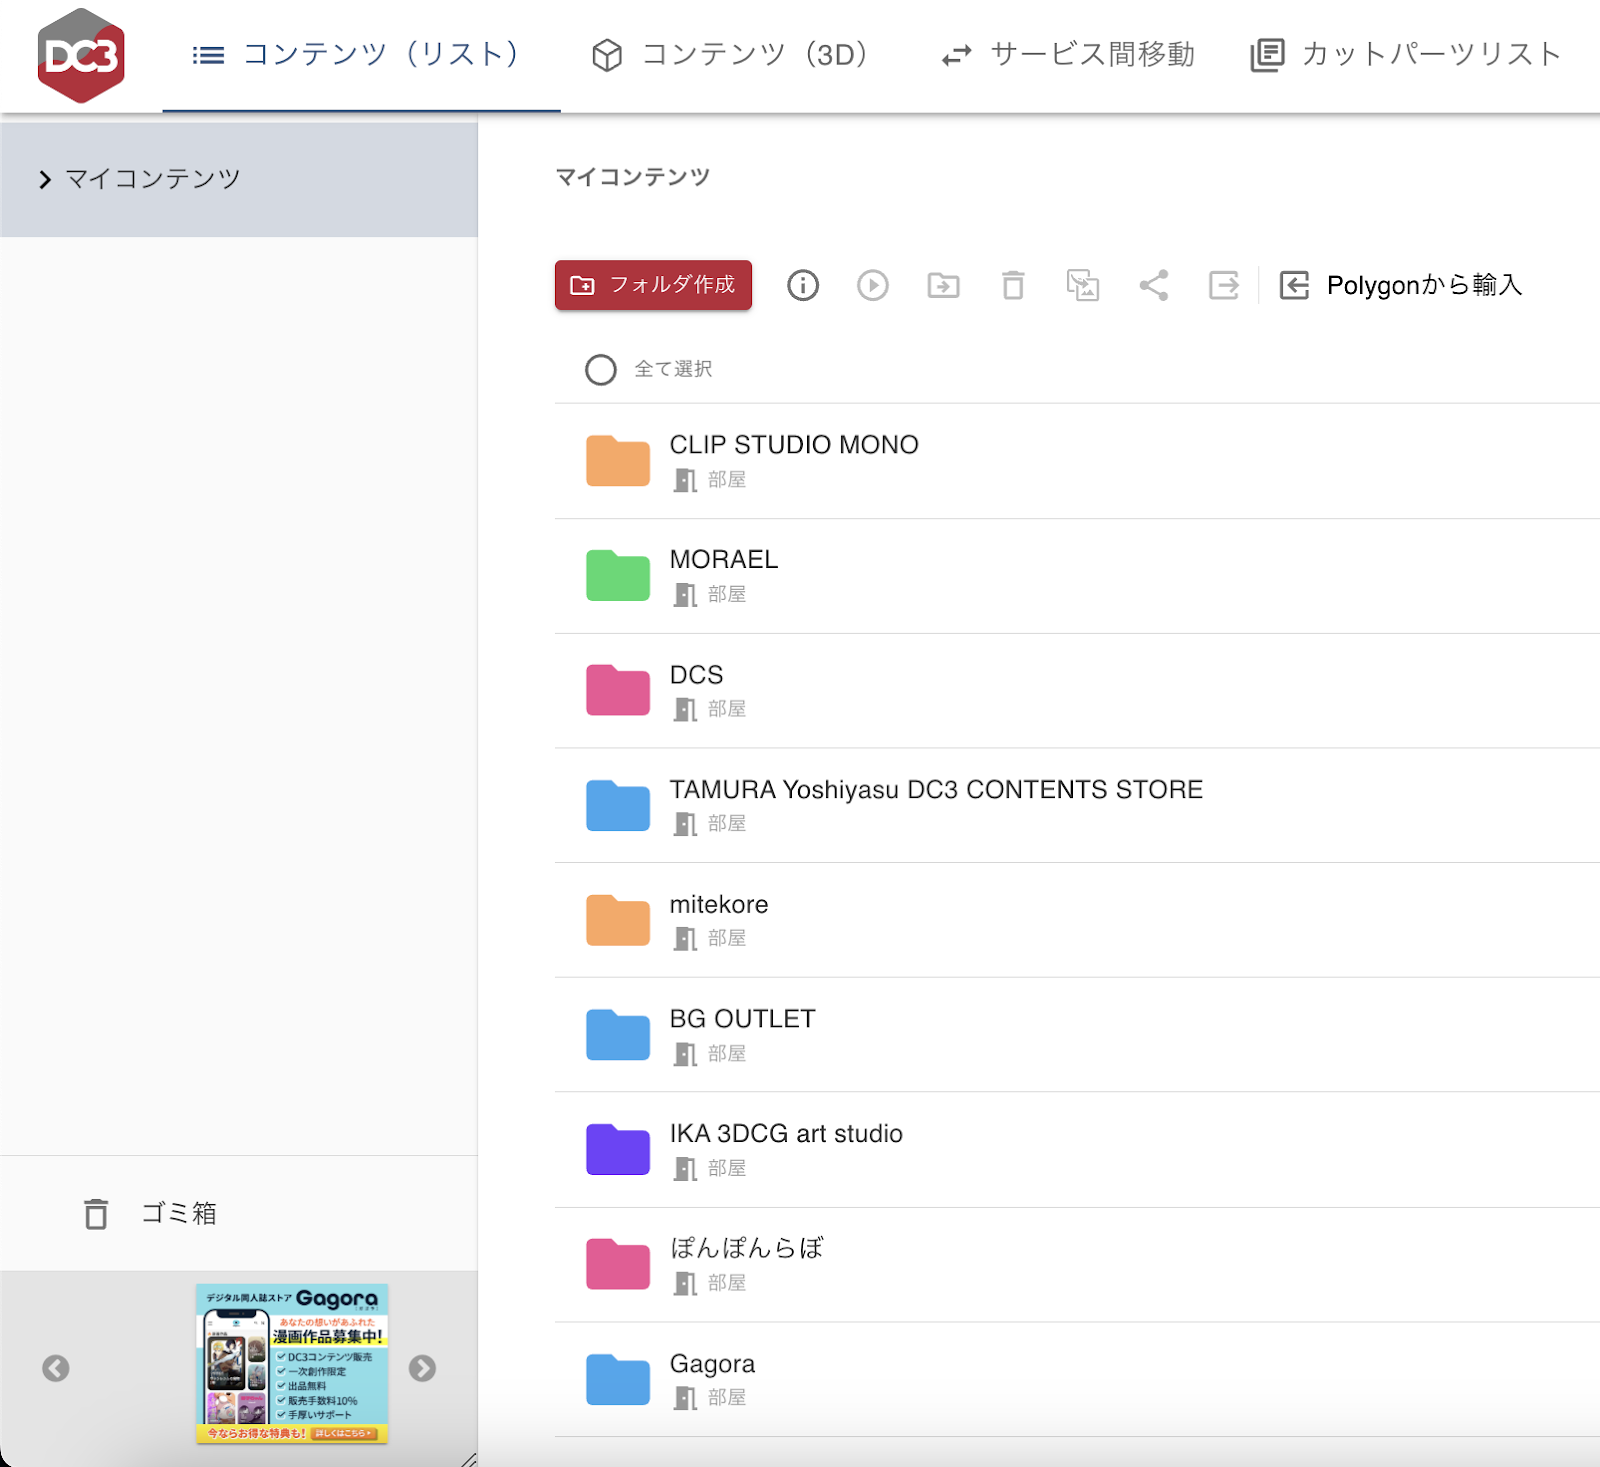Open the ゴミ箱 trash label
This screenshot has width=1600, height=1467.
tap(178, 1213)
